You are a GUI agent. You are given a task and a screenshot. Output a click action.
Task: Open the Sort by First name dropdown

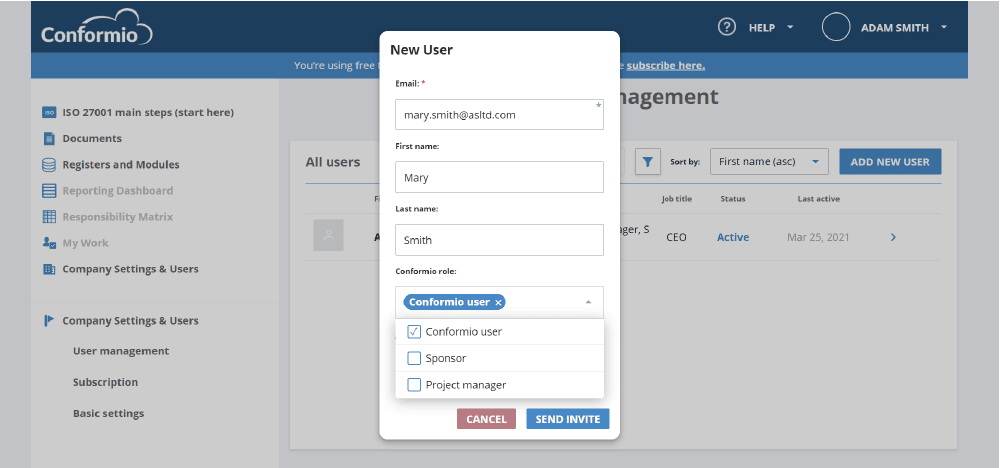pyautogui.click(x=769, y=162)
